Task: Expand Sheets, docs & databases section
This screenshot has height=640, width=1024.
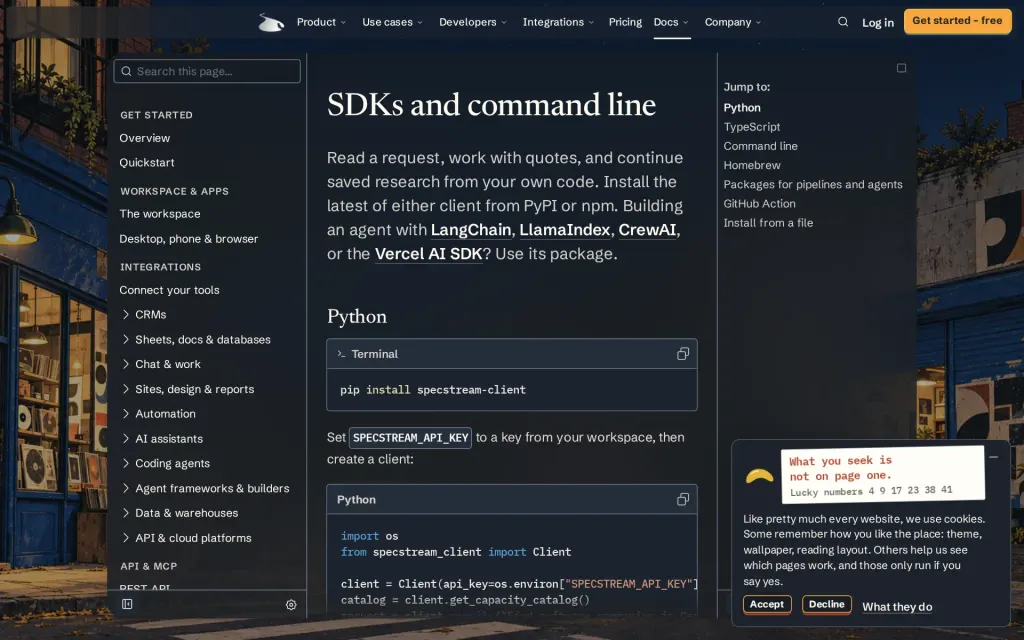Action: [196, 340]
